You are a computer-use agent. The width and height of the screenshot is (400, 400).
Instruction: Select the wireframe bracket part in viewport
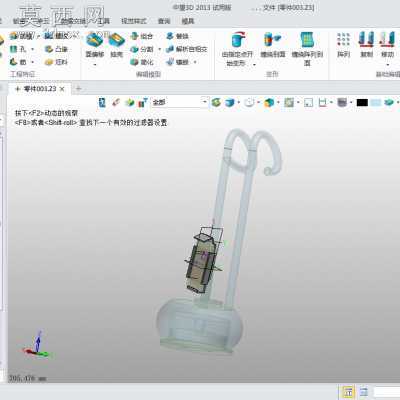click(x=203, y=260)
